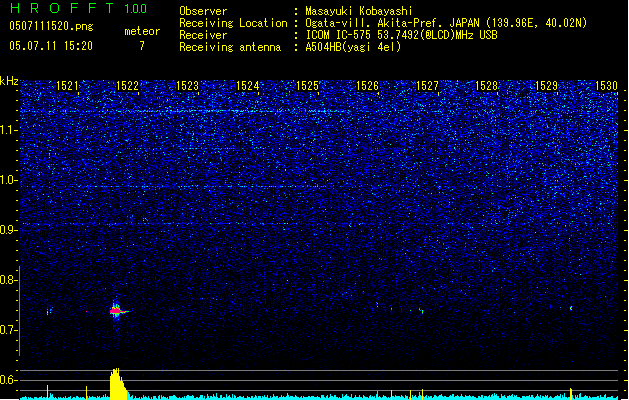Click the 0.8 kHz axis label
The width and height of the screenshot is (629, 400).
click(9, 280)
